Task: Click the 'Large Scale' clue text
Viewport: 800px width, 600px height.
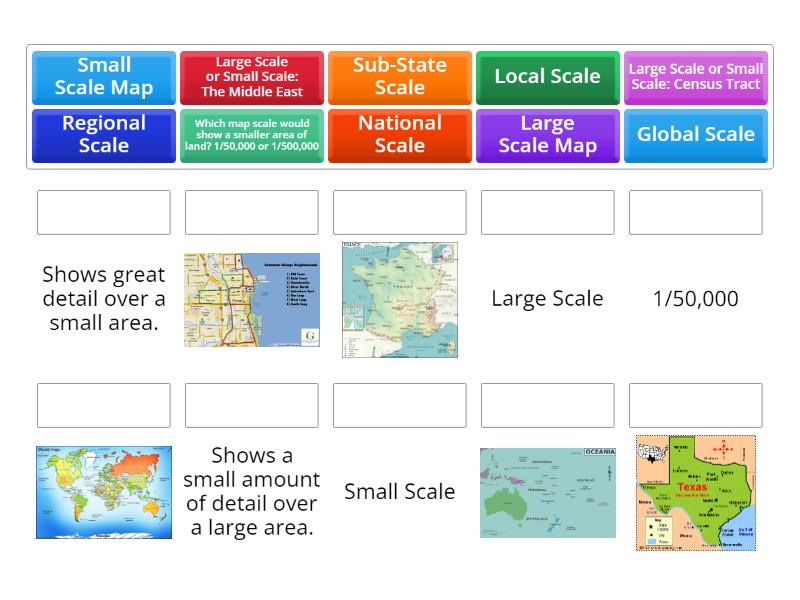Action: tap(547, 299)
